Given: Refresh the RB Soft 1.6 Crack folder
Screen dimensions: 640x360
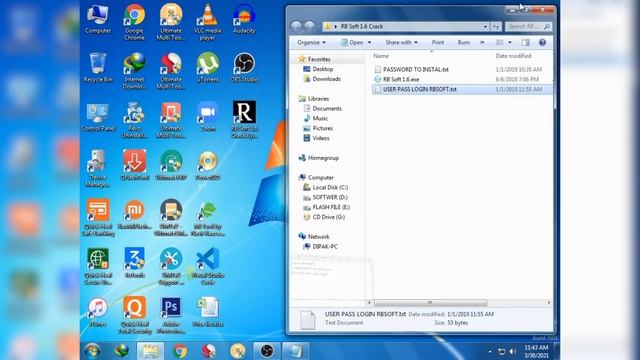Looking at the screenshot, I should pyautogui.click(x=496, y=27).
